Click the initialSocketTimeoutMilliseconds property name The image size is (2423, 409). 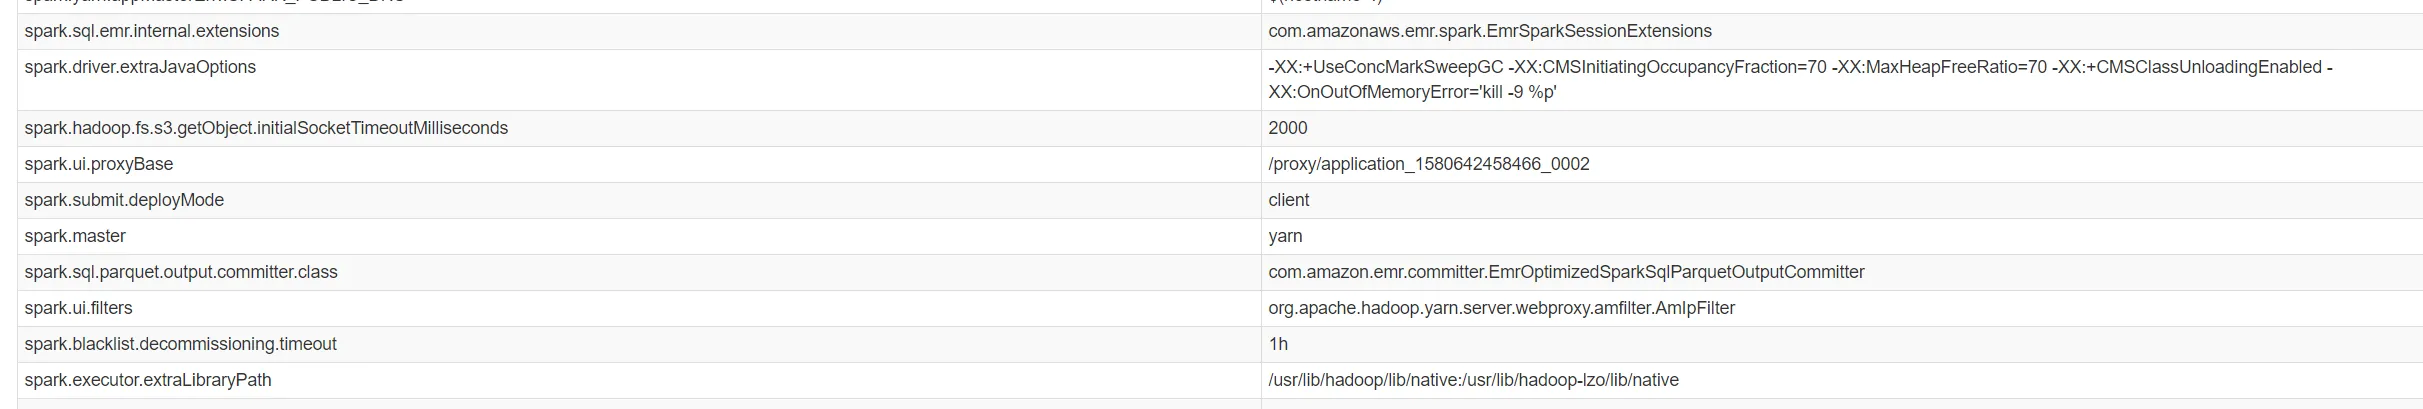[x=266, y=128]
